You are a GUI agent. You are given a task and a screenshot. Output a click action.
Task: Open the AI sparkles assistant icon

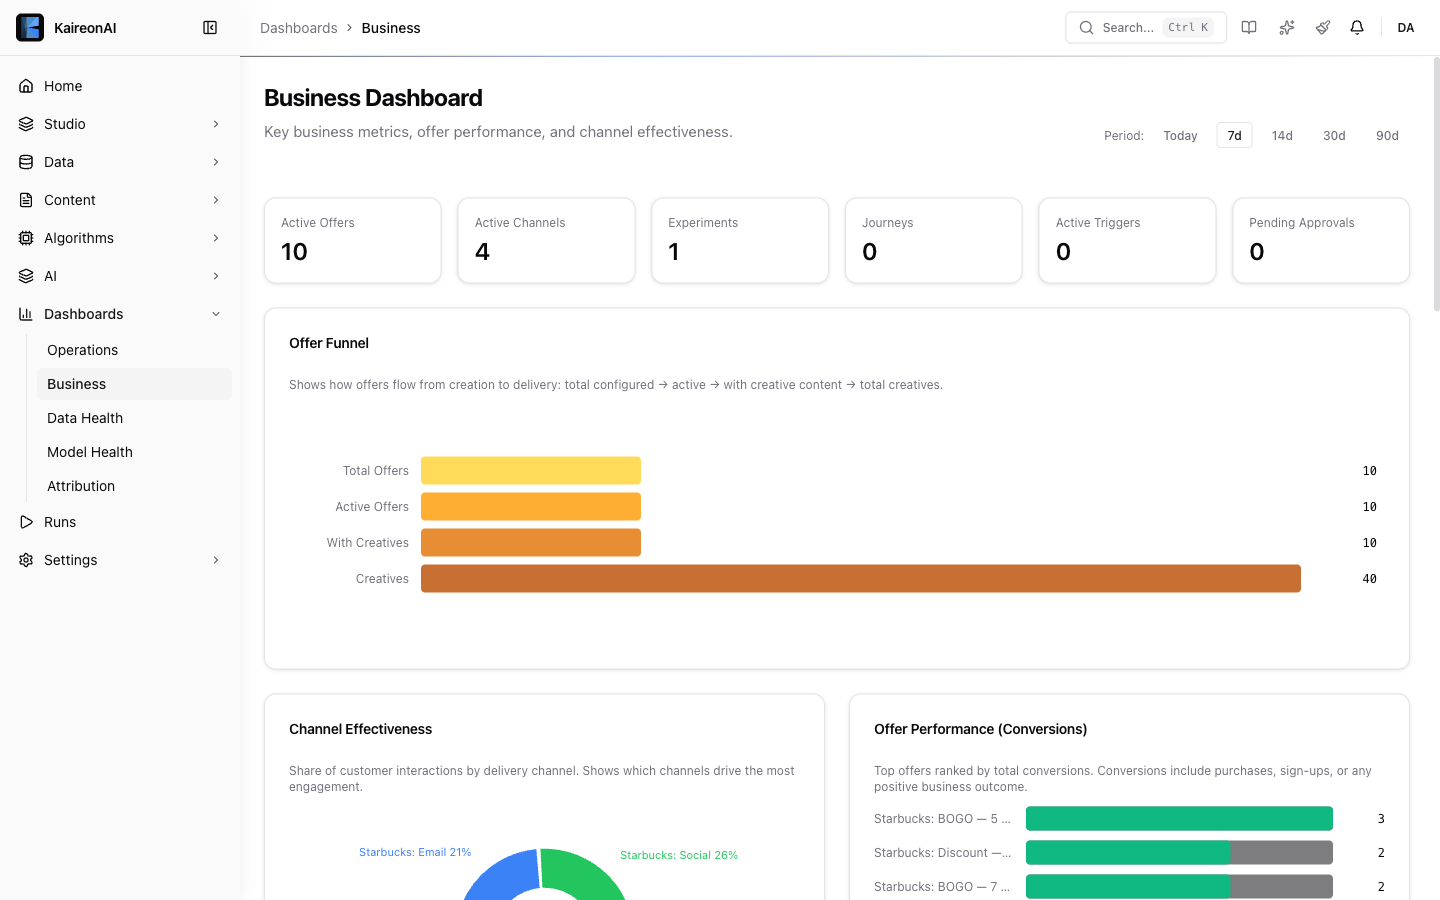pos(1287,28)
